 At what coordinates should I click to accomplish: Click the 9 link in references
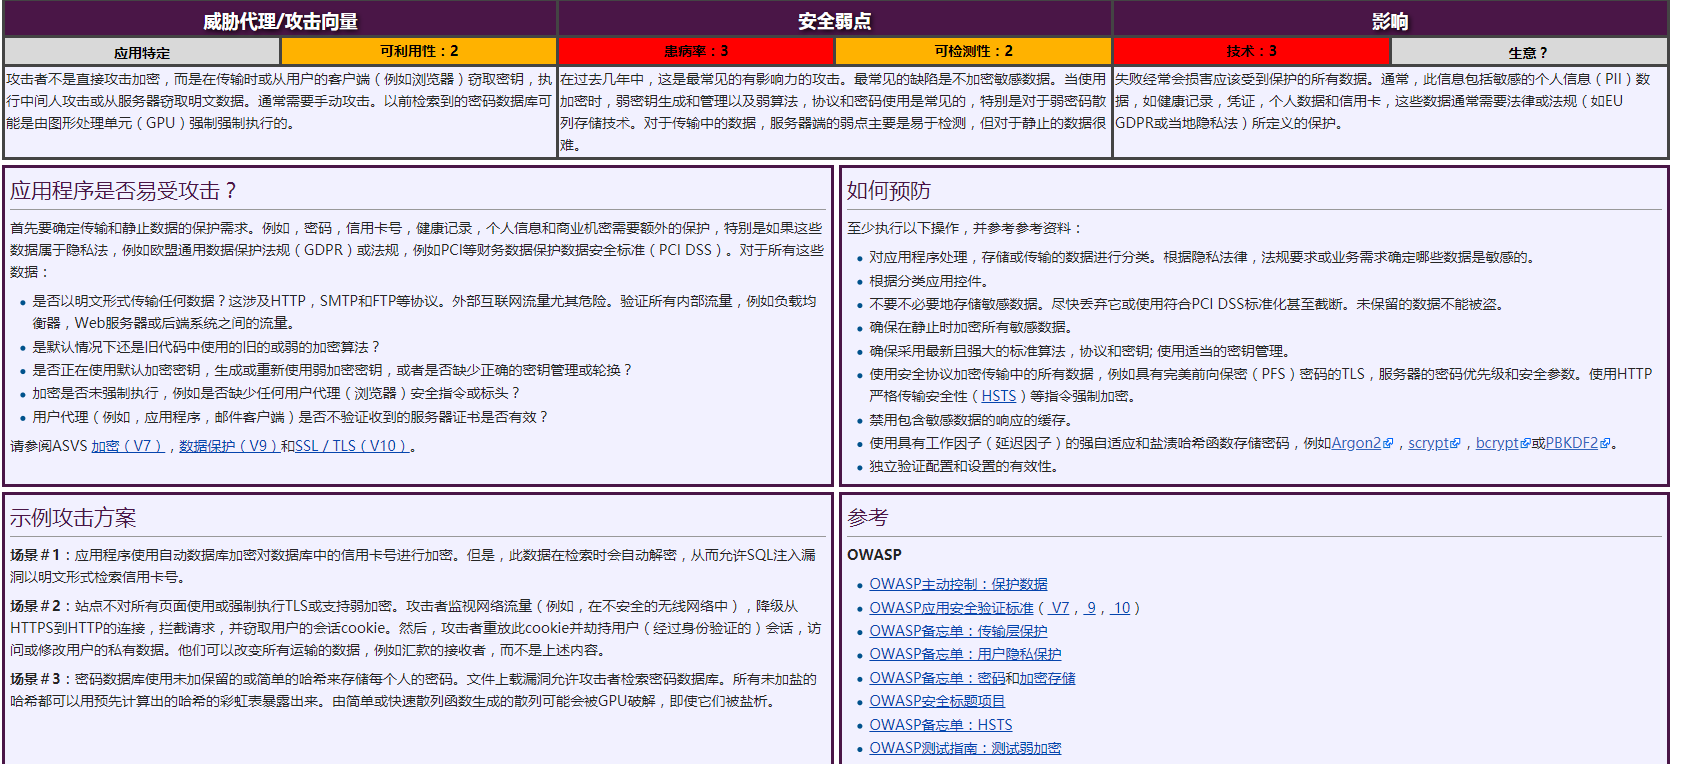click(x=1091, y=608)
